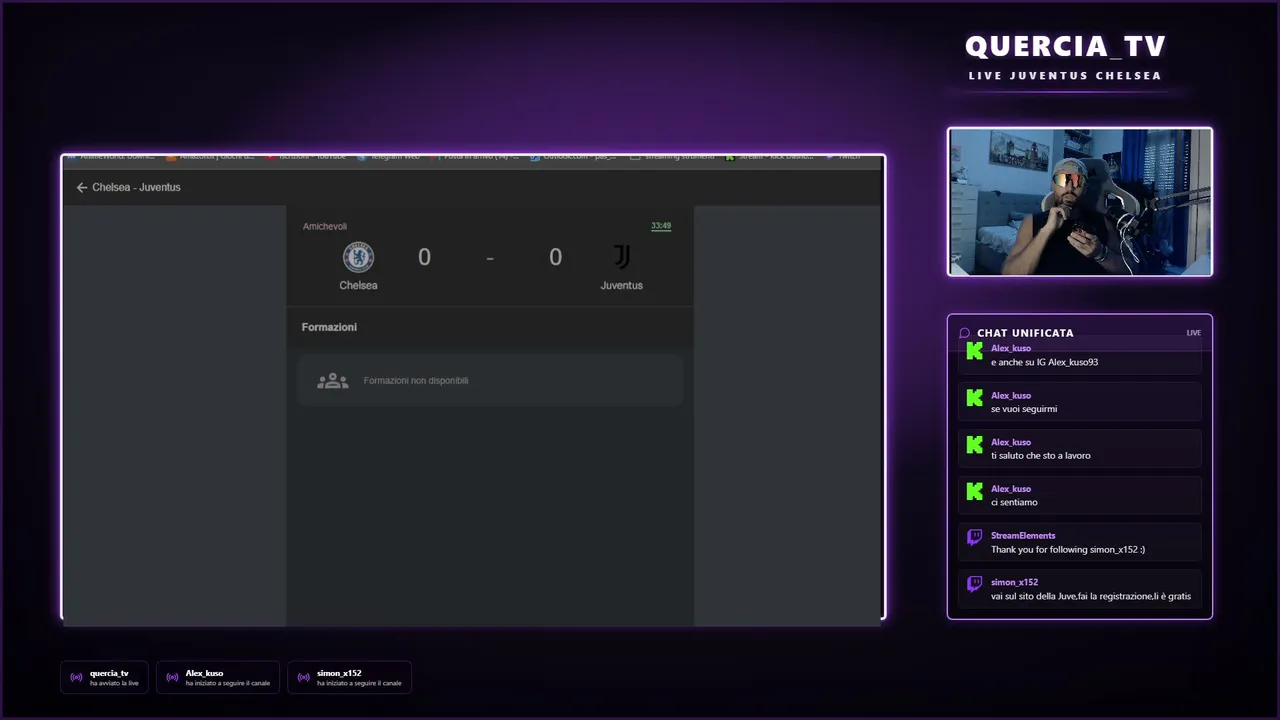This screenshot has width=1280, height=720.
Task: Click the "Amichevoli" competition label
Action: (325, 227)
